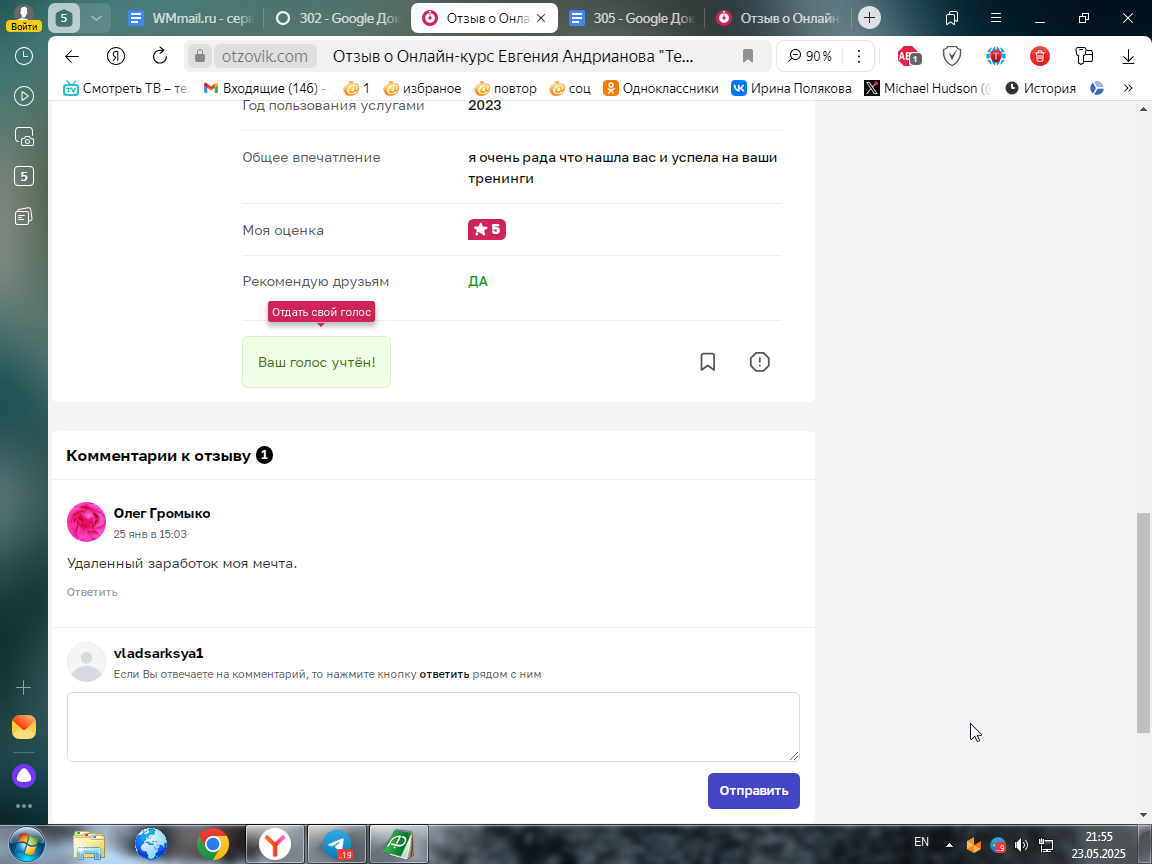
Task: Open the shield protection extension
Action: 952,57
